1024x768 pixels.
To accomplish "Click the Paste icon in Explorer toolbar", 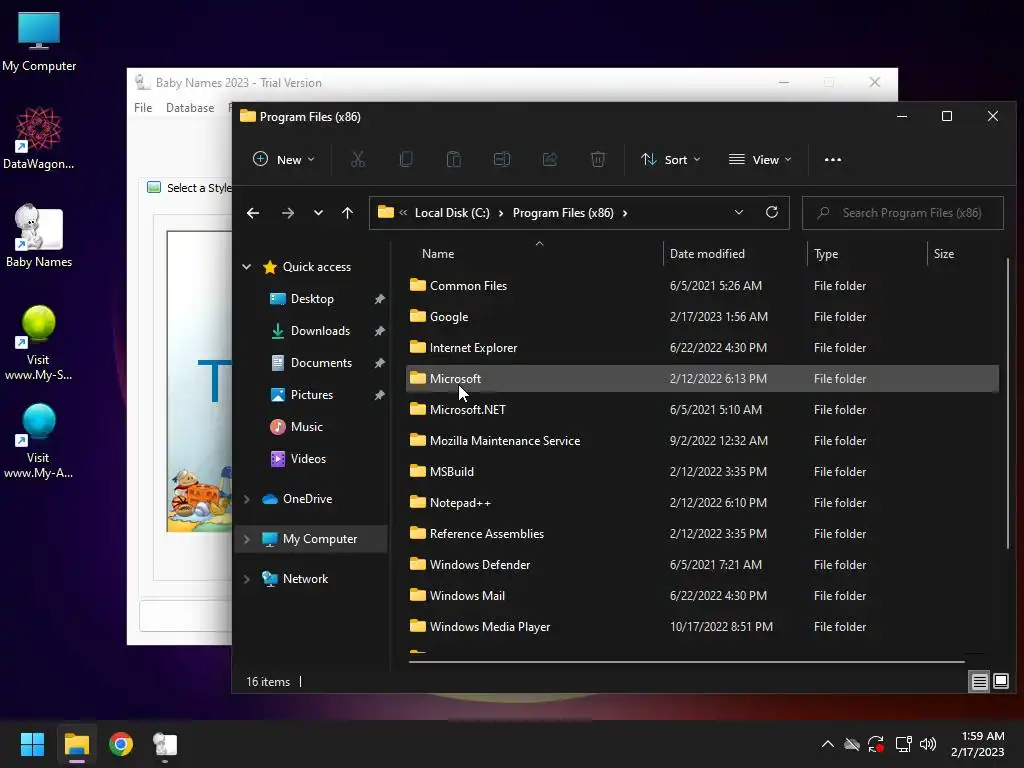I will click(x=454, y=159).
